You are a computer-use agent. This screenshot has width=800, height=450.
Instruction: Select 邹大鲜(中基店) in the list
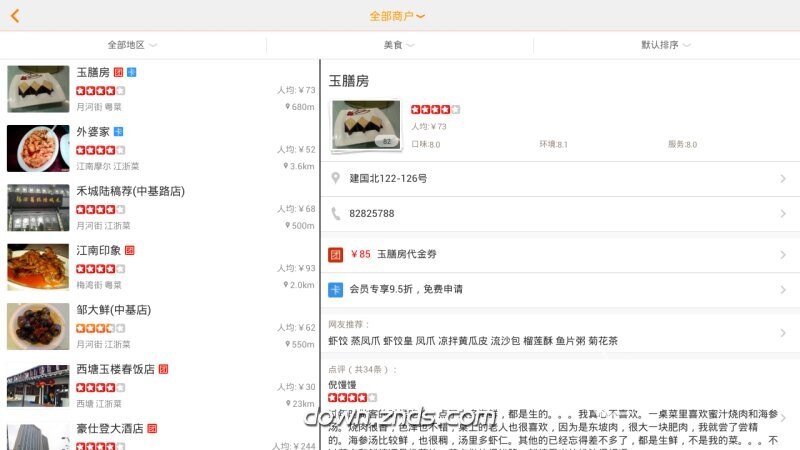click(x=160, y=327)
